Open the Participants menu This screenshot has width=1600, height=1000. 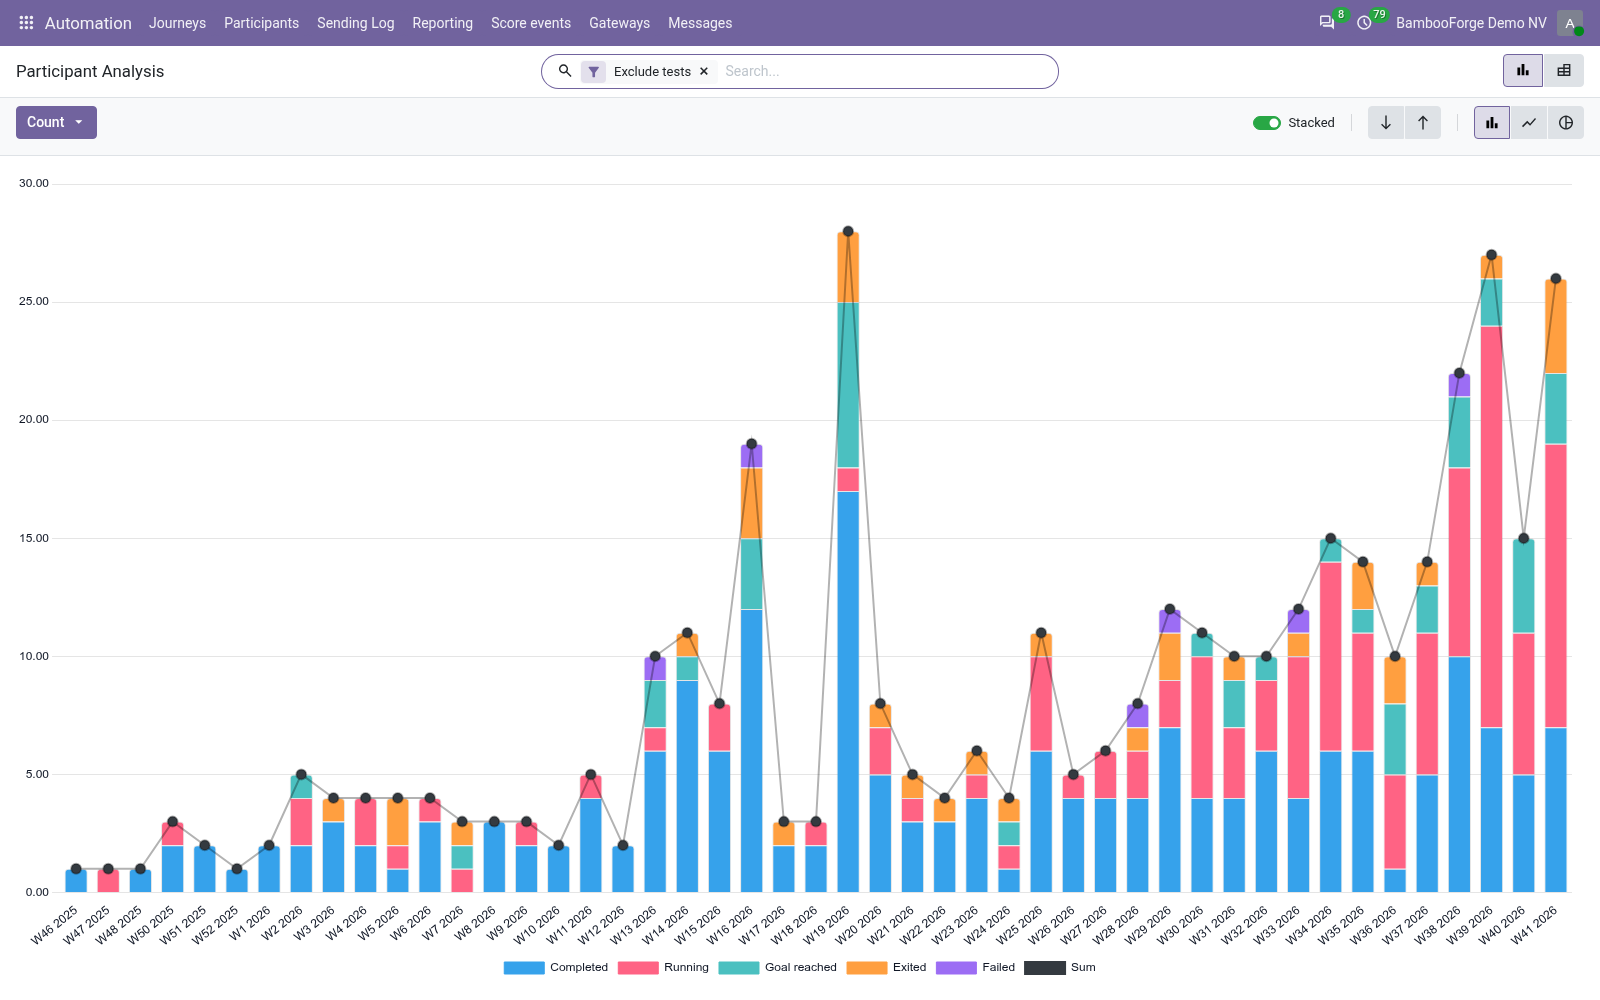point(261,23)
